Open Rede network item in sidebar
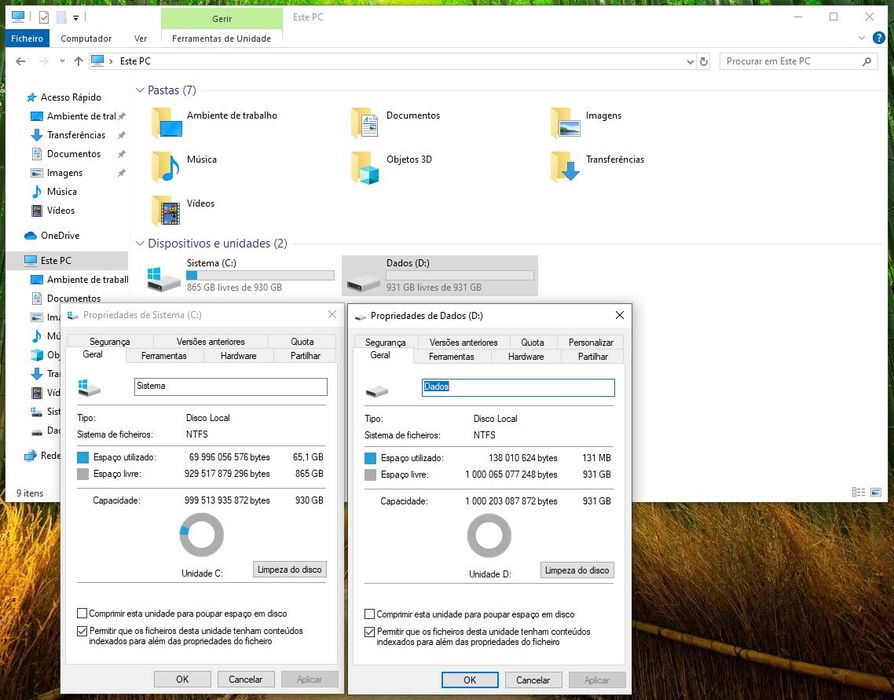 (x=43, y=455)
